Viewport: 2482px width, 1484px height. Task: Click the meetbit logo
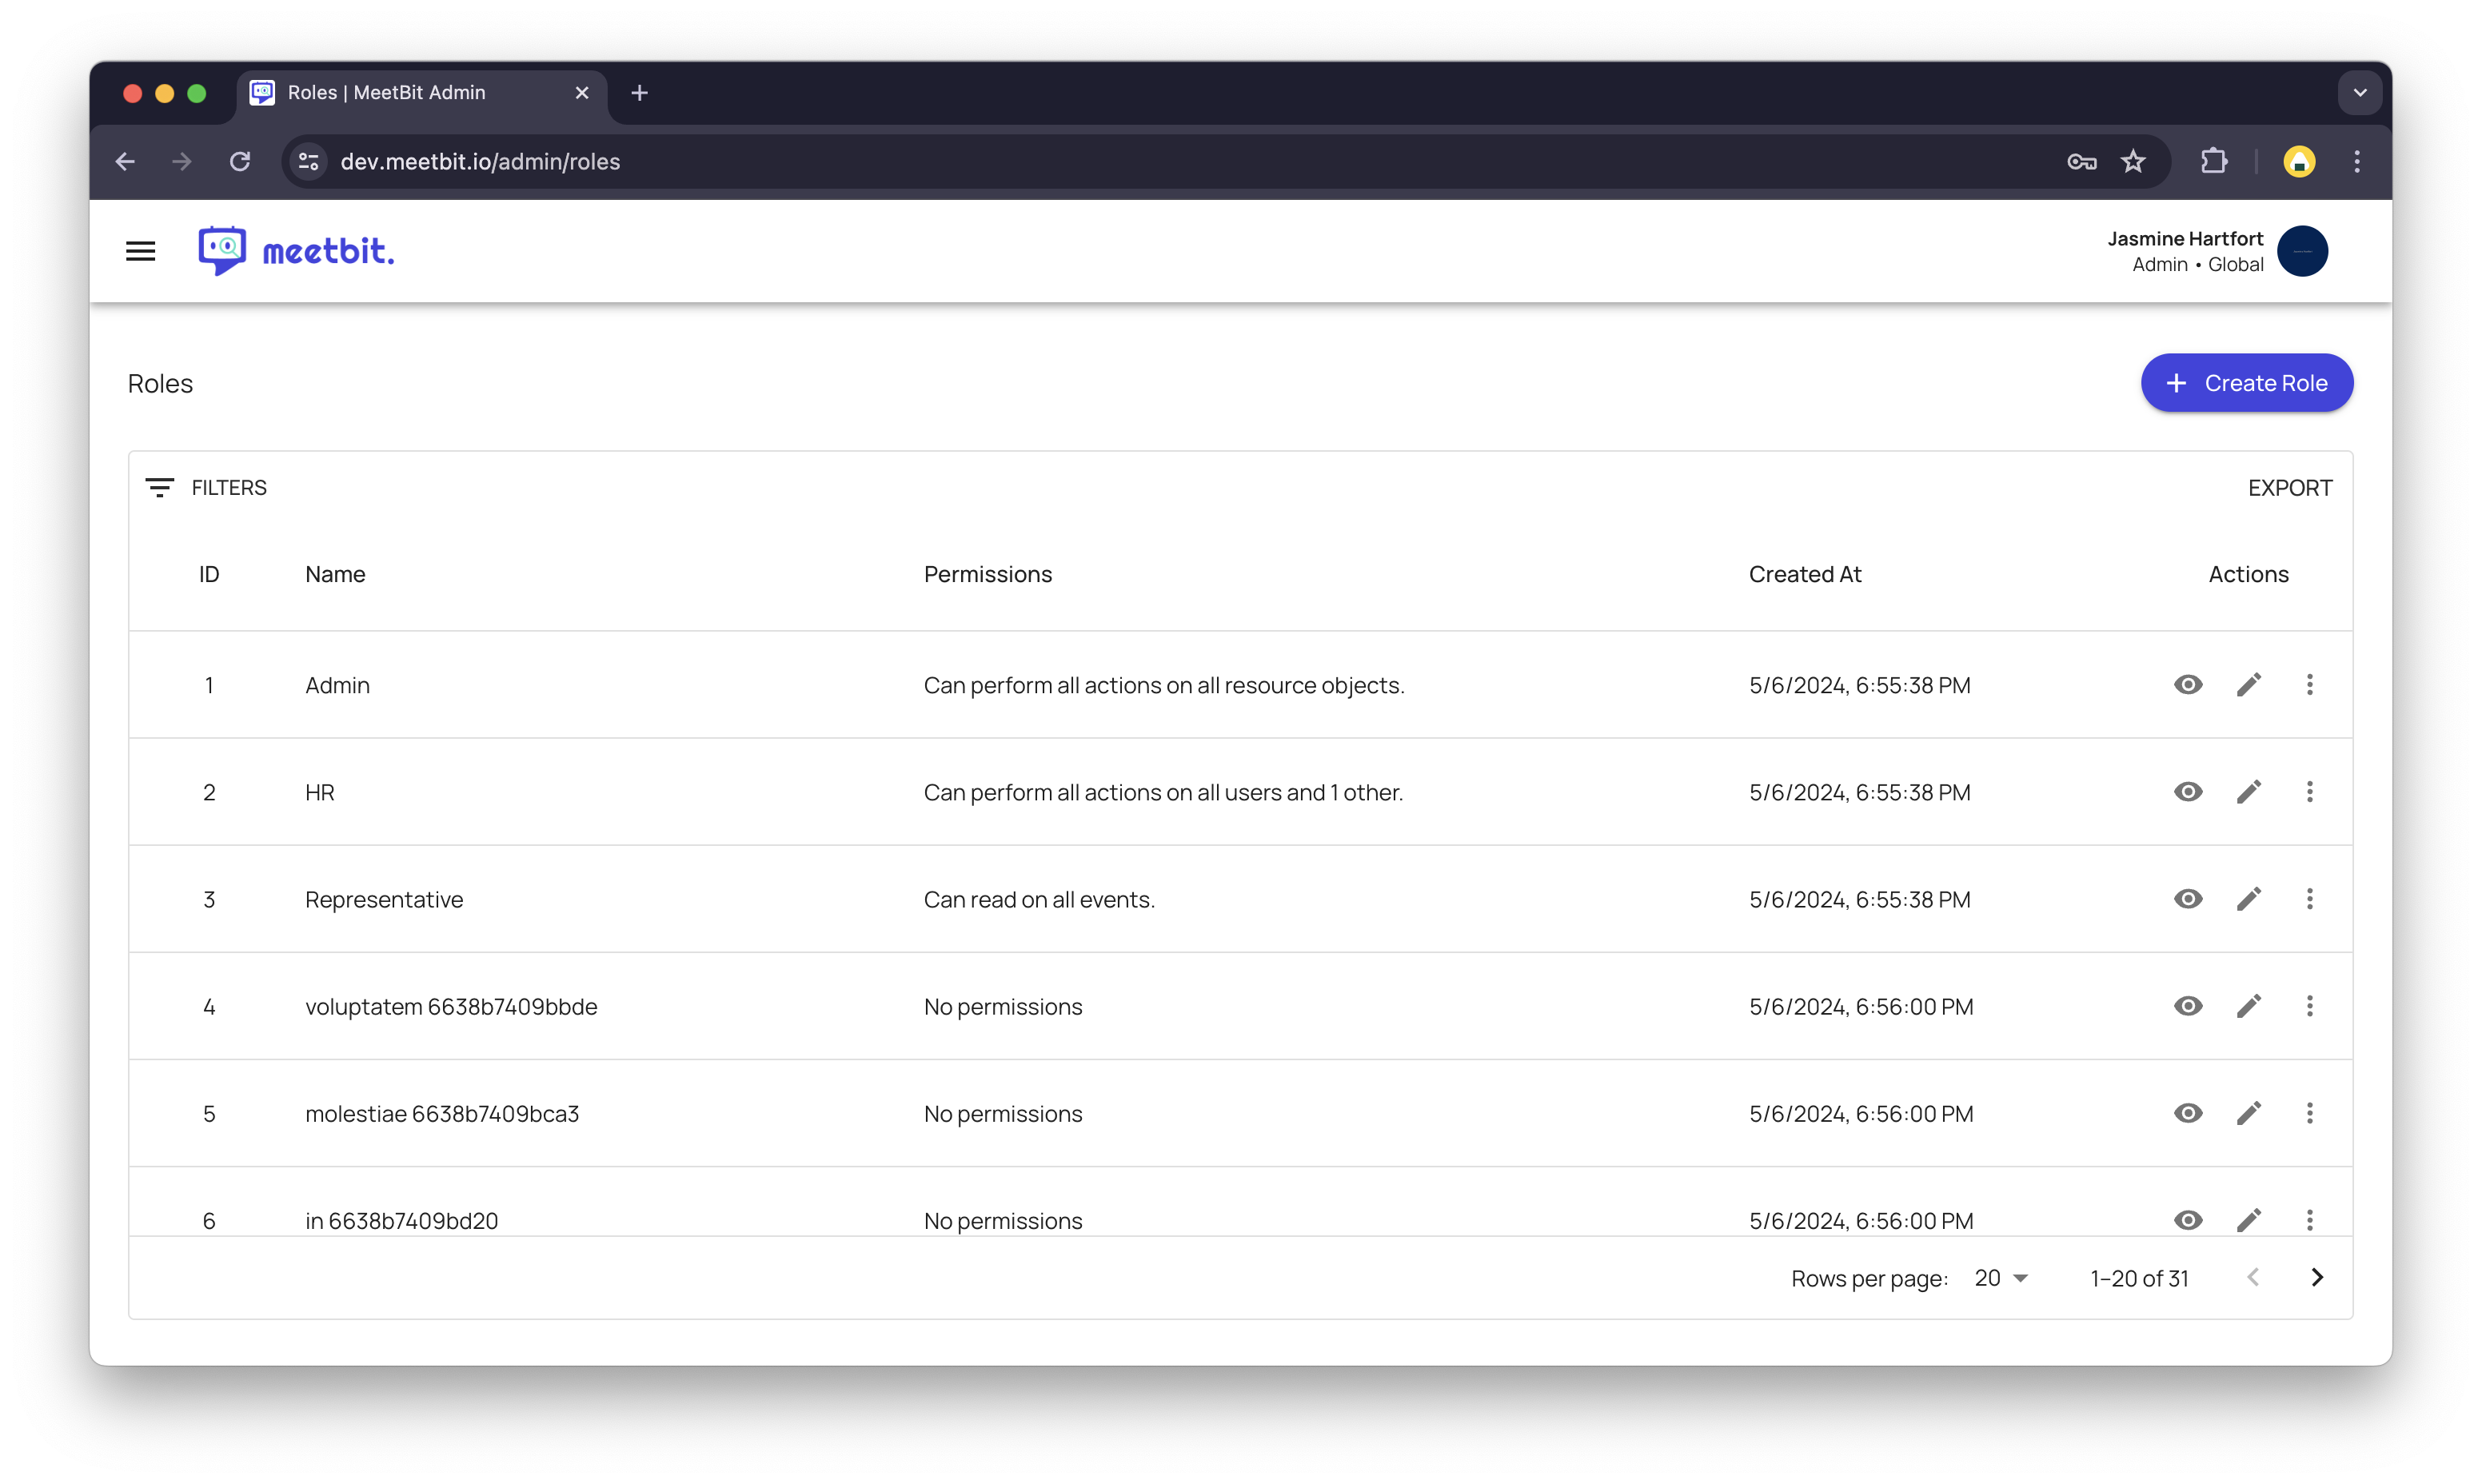click(296, 251)
